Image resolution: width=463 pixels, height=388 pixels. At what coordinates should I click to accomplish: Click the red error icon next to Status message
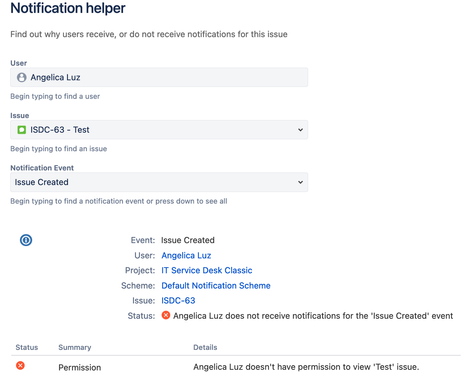click(x=166, y=315)
